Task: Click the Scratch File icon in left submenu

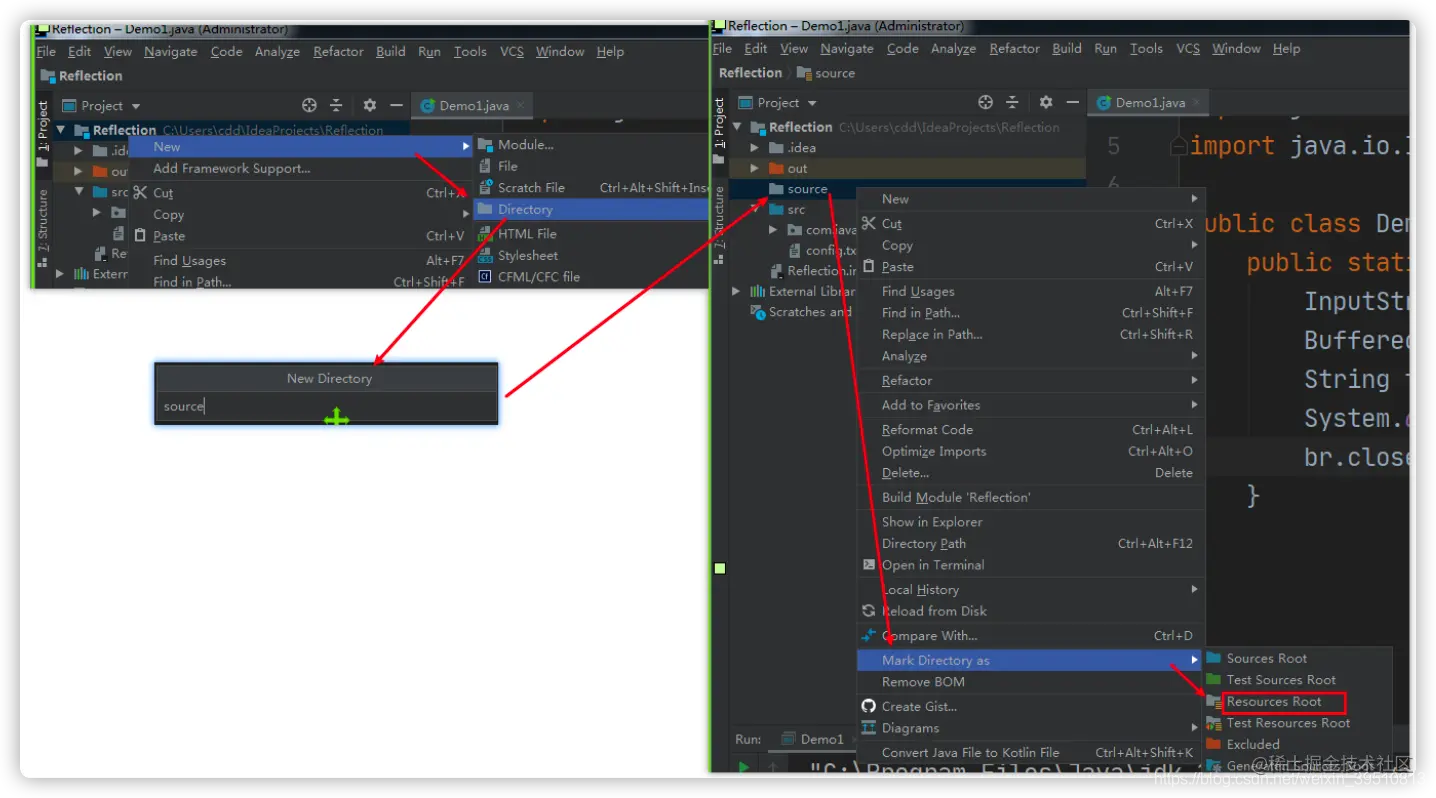Action: (x=485, y=187)
